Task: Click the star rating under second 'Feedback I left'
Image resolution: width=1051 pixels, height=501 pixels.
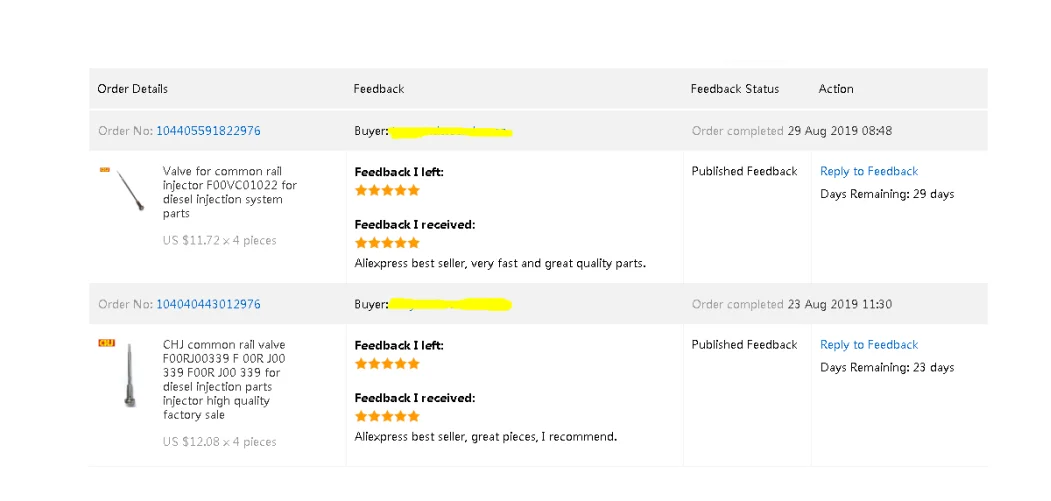Action: pyautogui.click(x=387, y=364)
